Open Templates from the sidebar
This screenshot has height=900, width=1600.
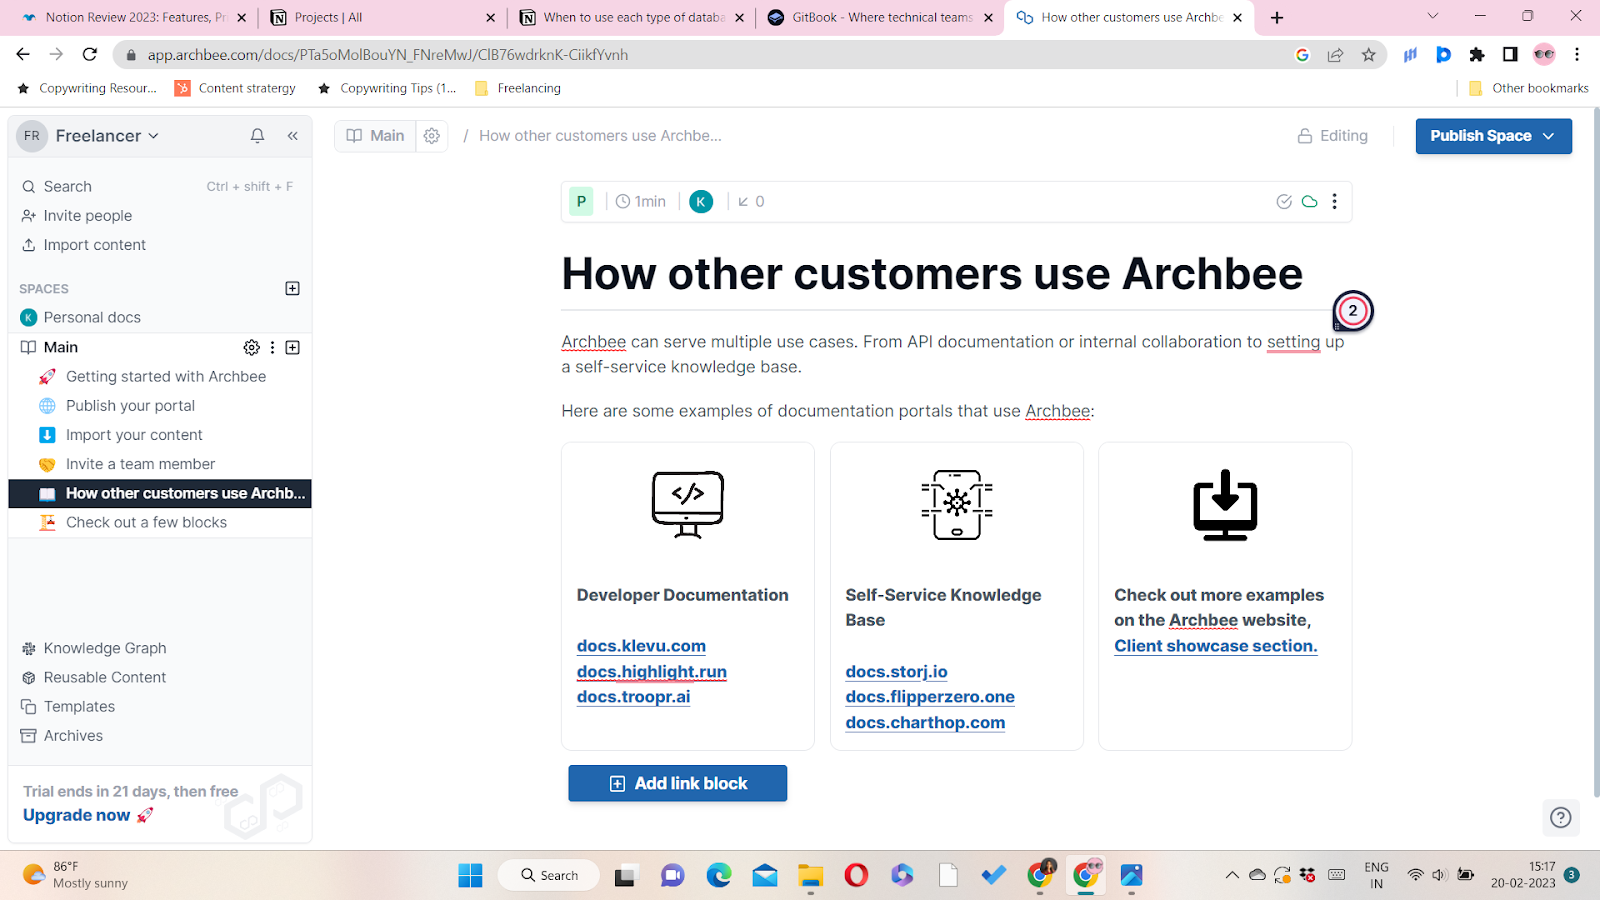click(78, 706)
